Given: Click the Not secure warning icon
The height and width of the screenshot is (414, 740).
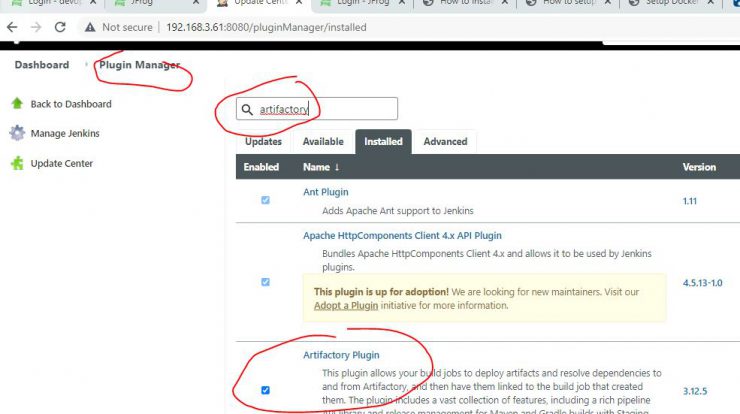Looking at the screenshot, I should pyautogui.click(x=90, y=27).
